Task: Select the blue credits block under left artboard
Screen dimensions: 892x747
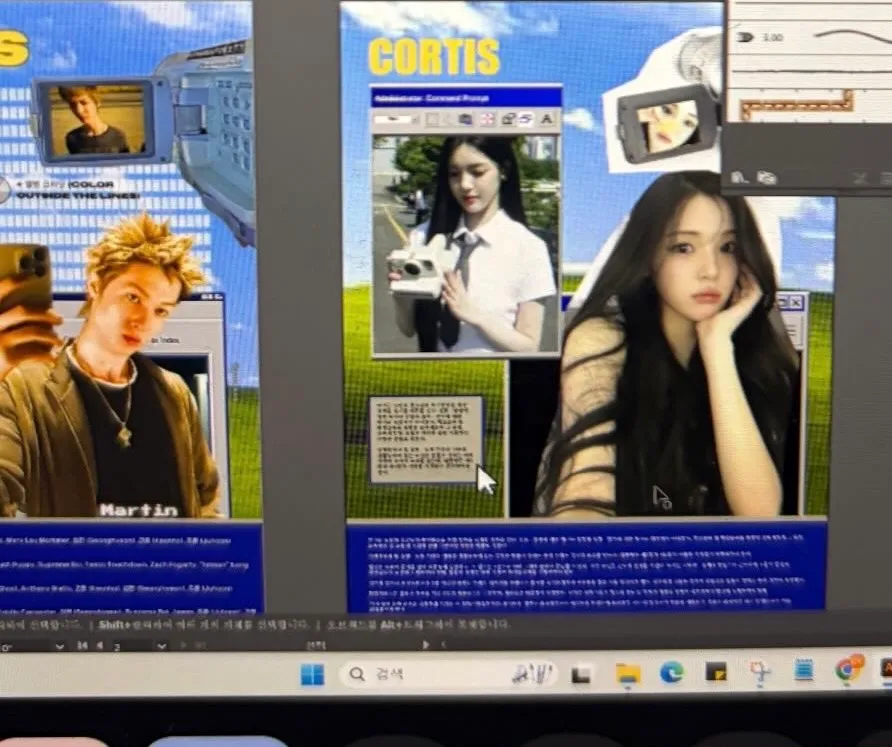Action: pos(130,567)
